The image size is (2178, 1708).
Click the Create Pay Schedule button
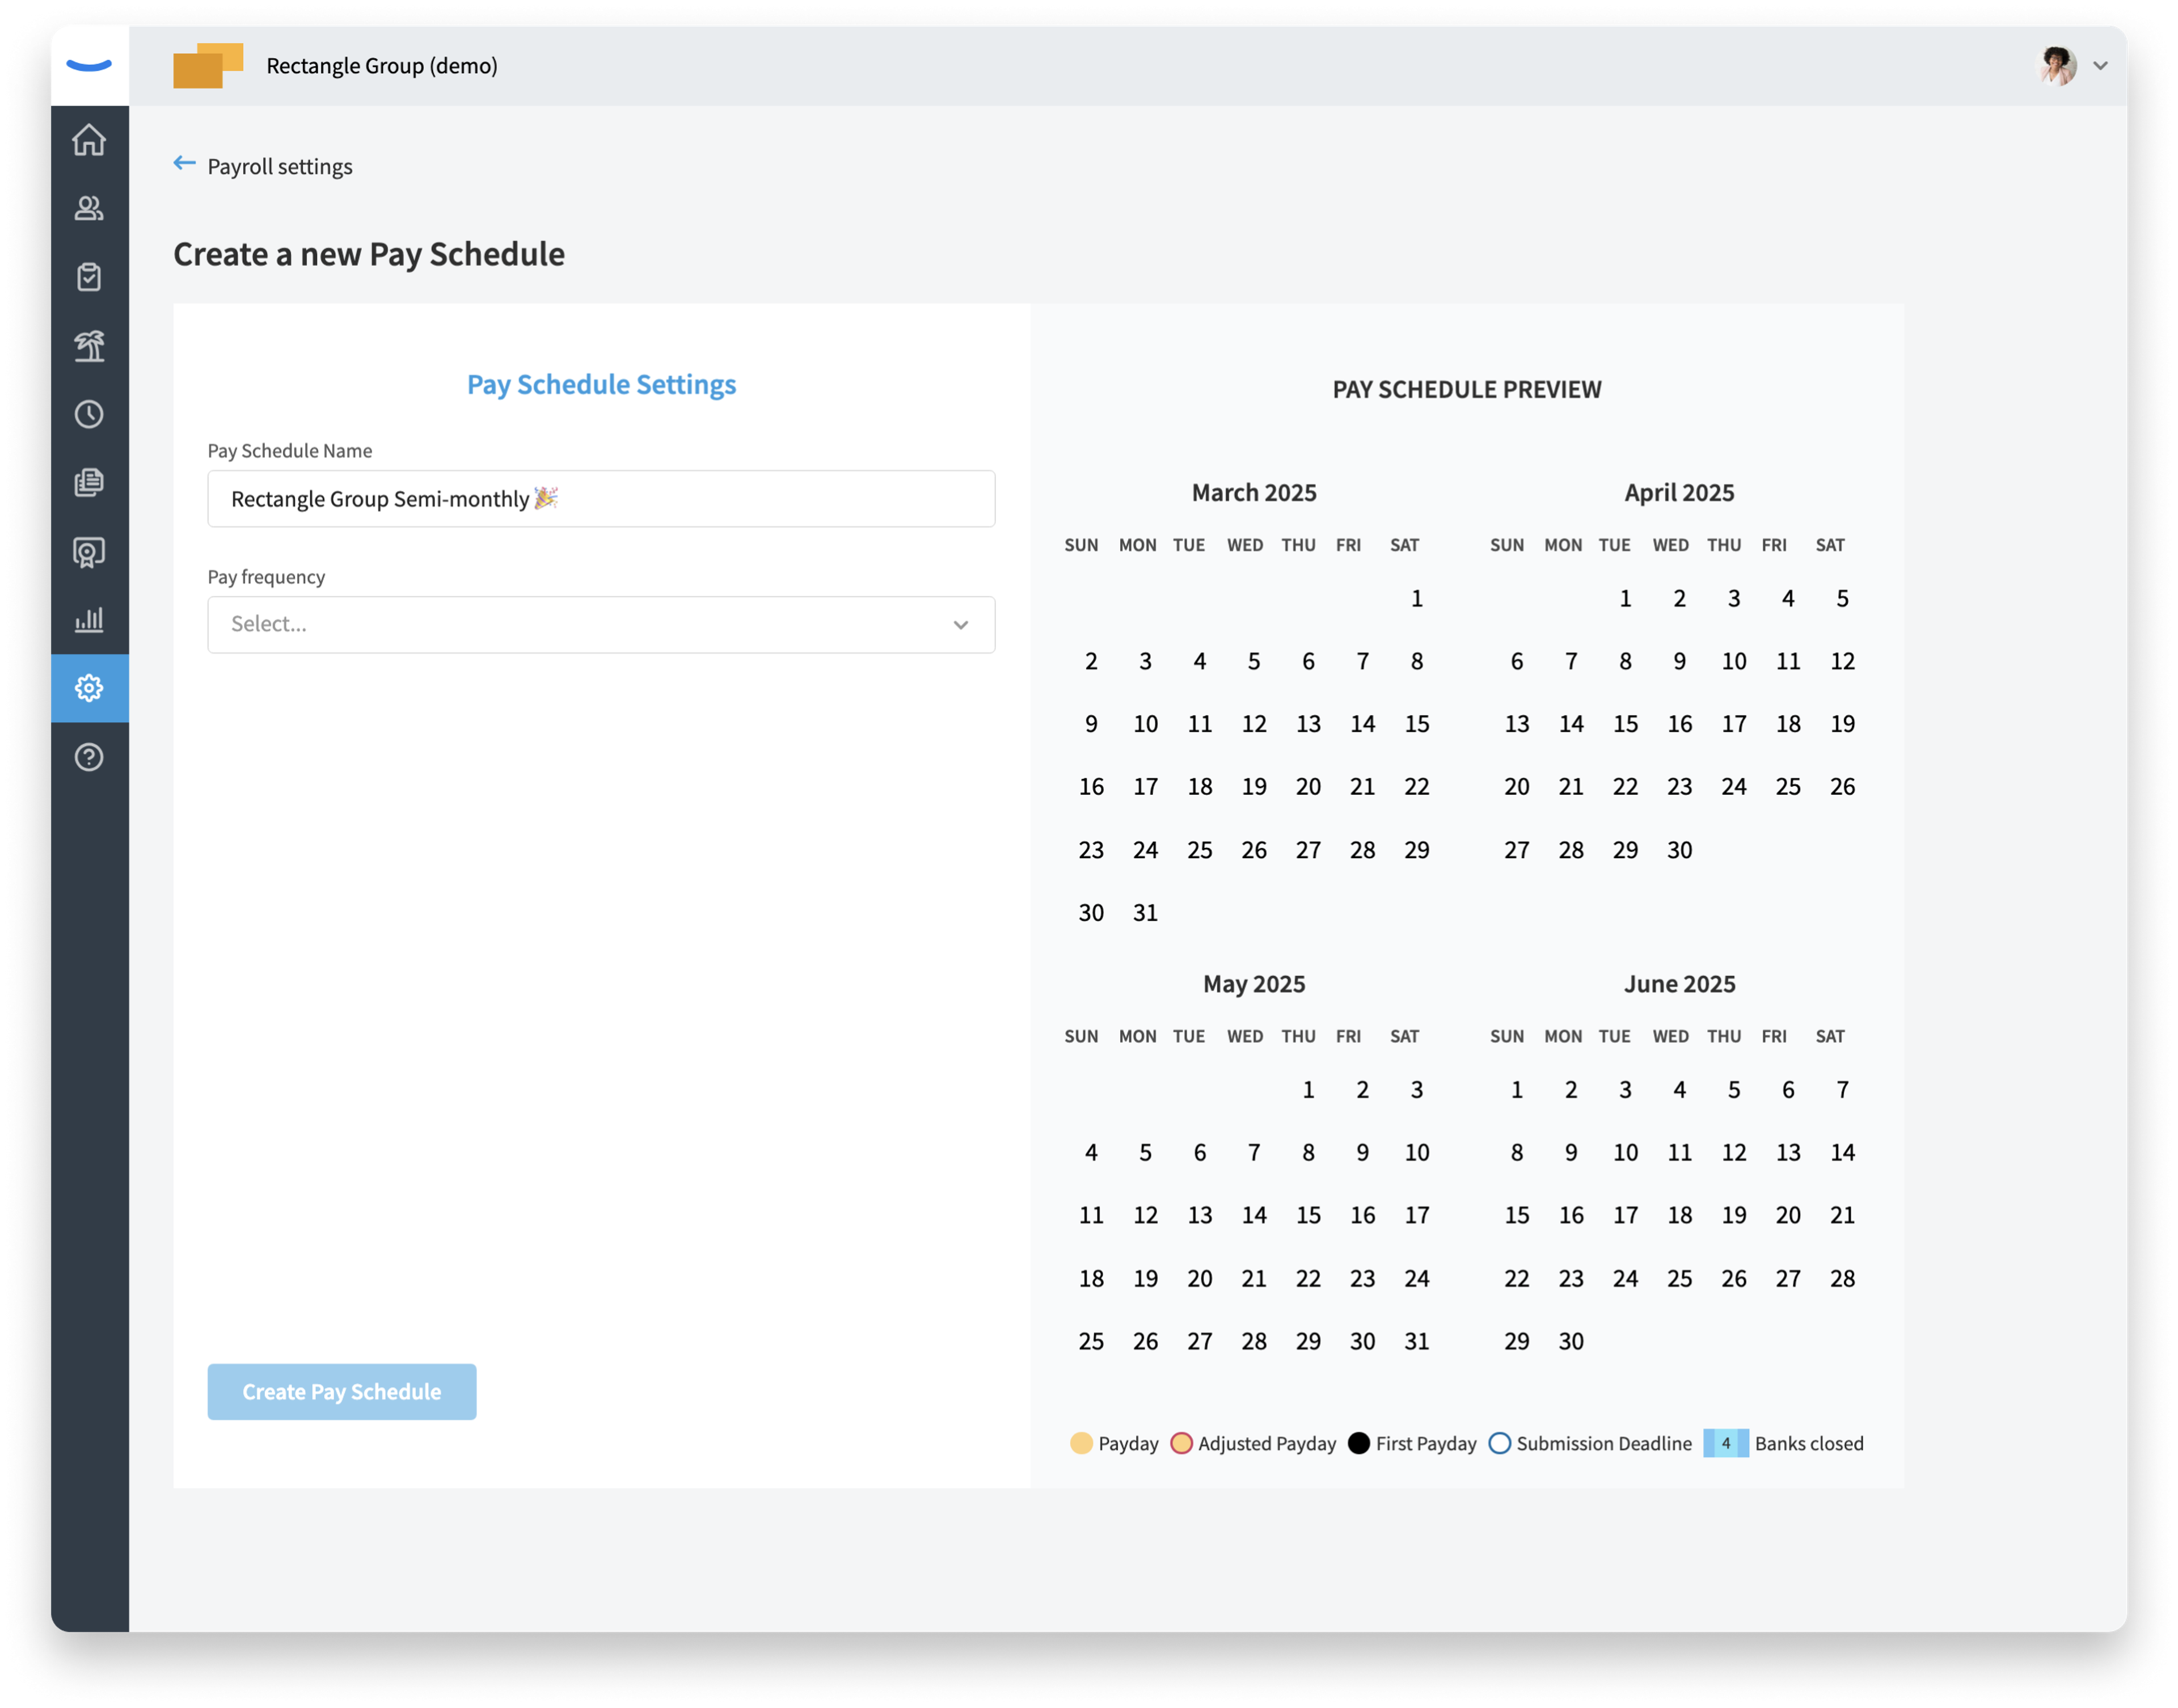coord(342,1392)
